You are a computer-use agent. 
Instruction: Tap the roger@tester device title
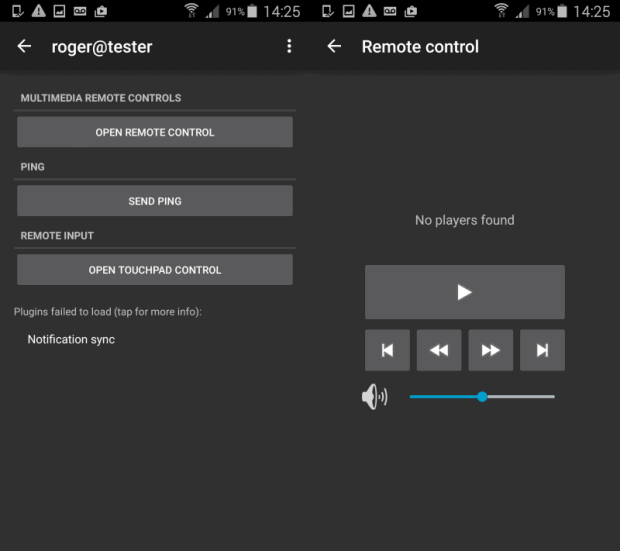click(102, 47)
